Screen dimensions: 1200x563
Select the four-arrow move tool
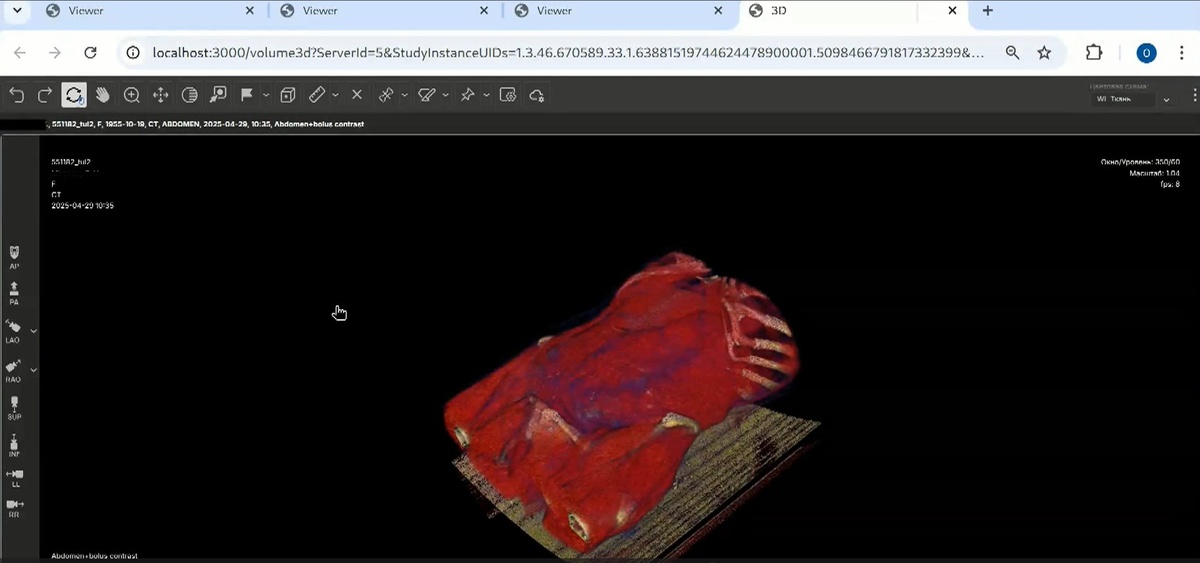(x=160, y=95)
